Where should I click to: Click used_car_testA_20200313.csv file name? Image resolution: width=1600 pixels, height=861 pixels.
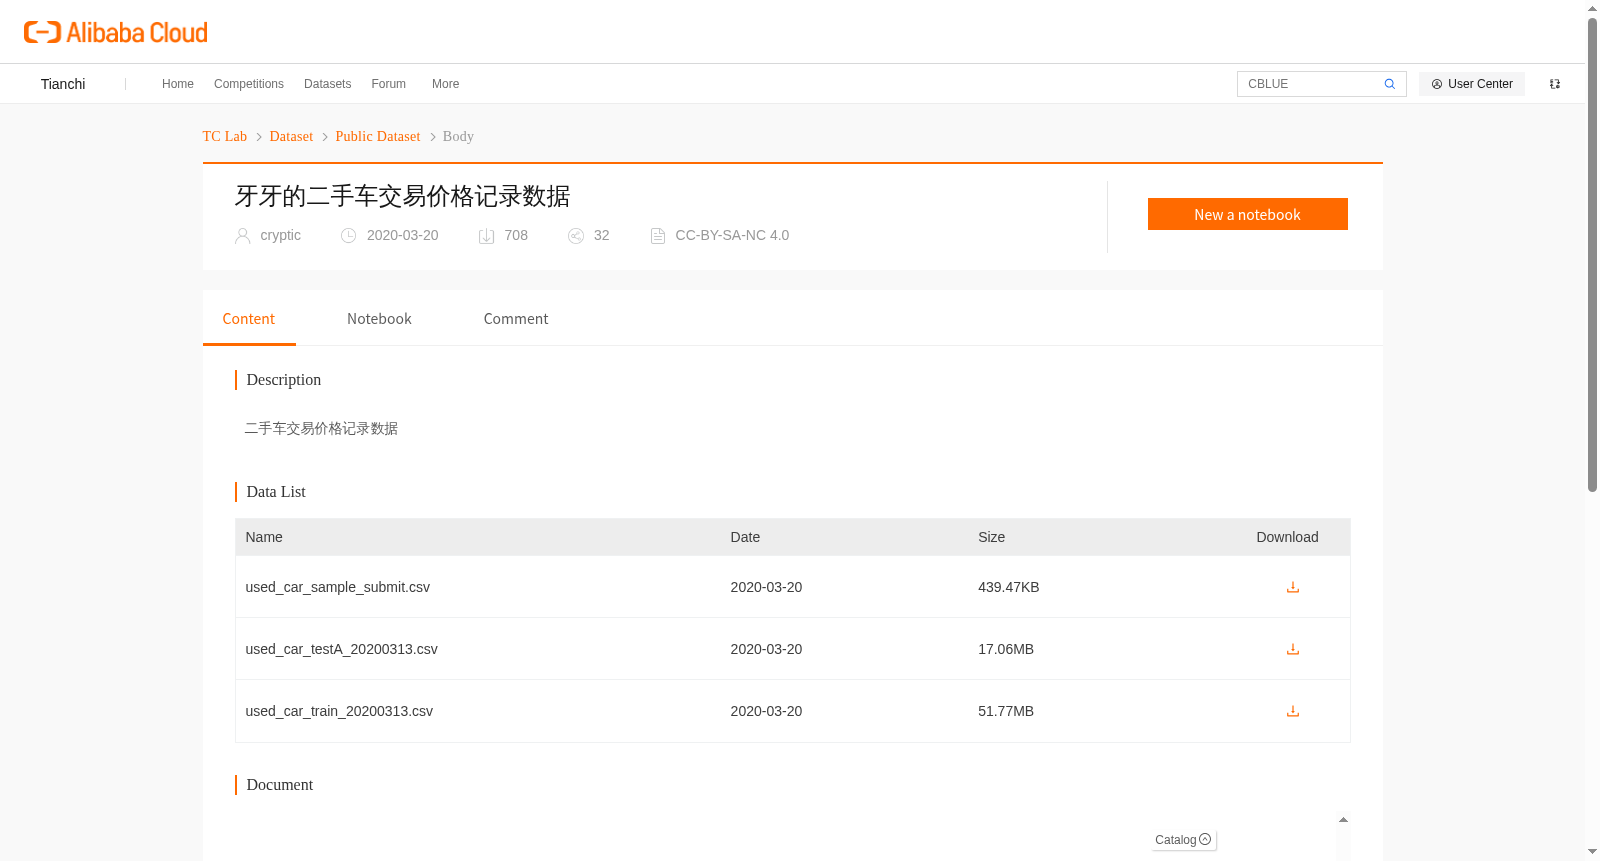point(342,649)
